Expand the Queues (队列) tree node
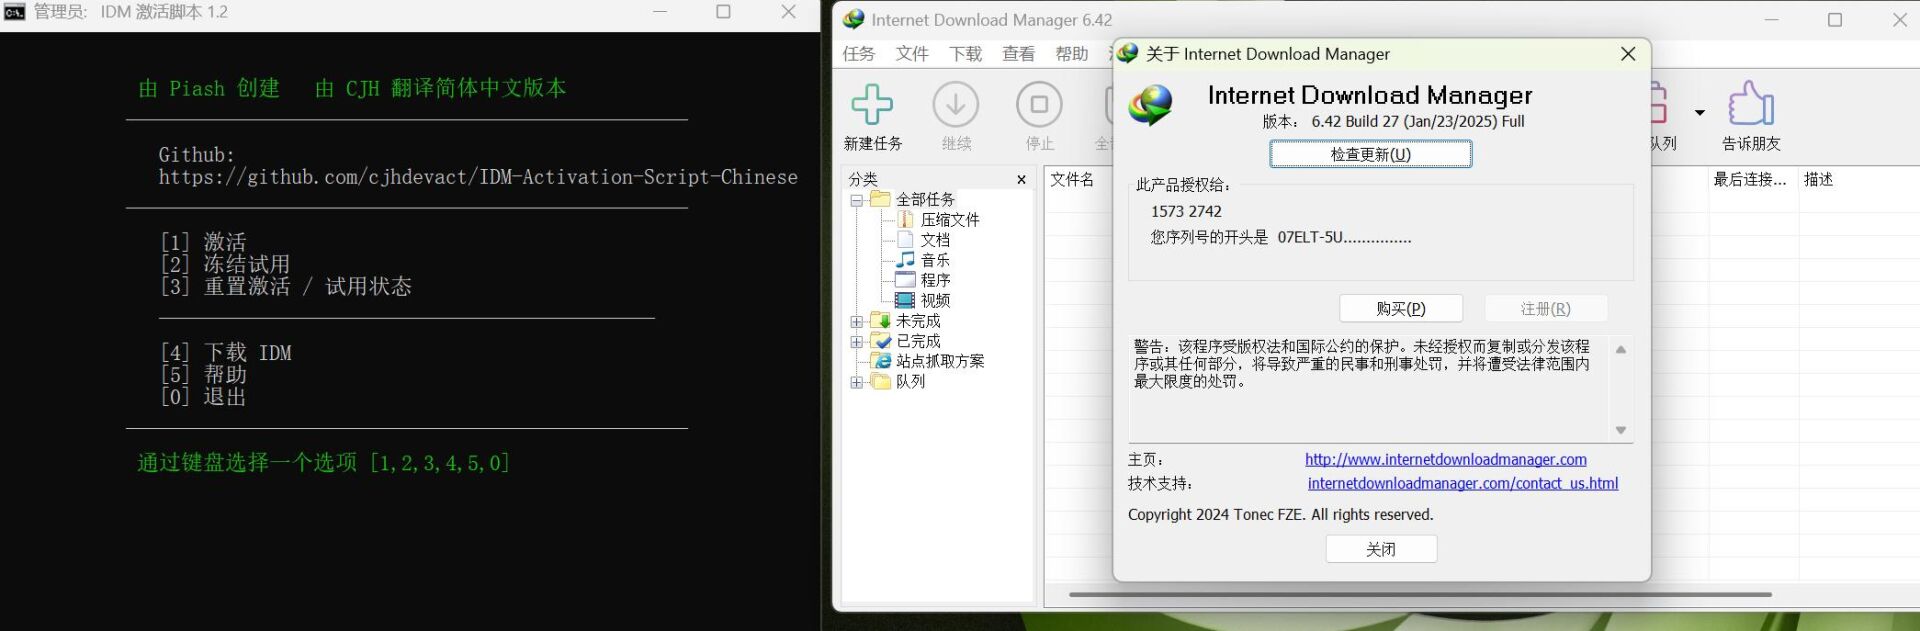Viewport: 1920px width, 631px height. [857, 382]
